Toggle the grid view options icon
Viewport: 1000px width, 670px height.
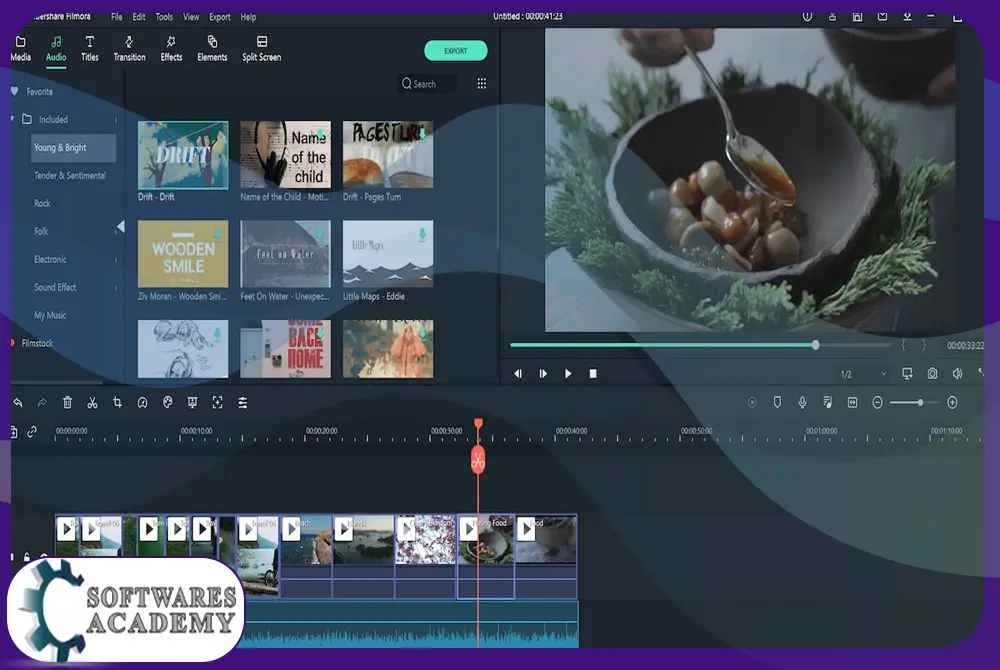482,84
